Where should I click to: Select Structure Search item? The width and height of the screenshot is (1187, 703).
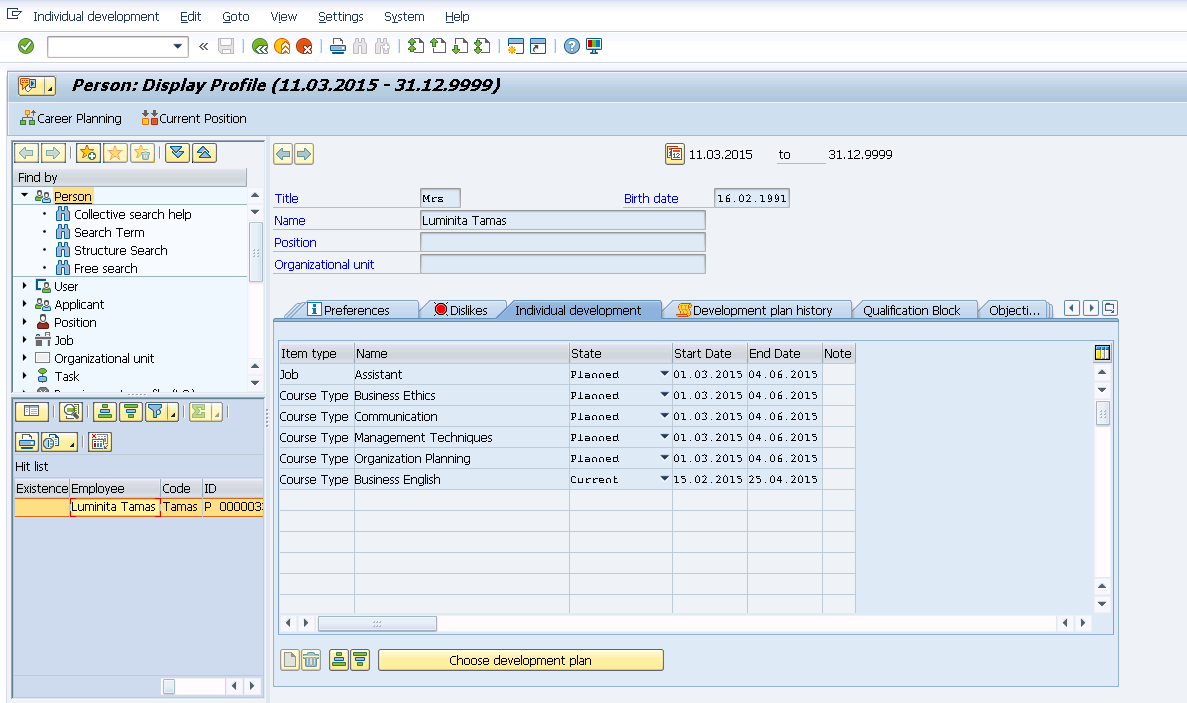(120, 250)
